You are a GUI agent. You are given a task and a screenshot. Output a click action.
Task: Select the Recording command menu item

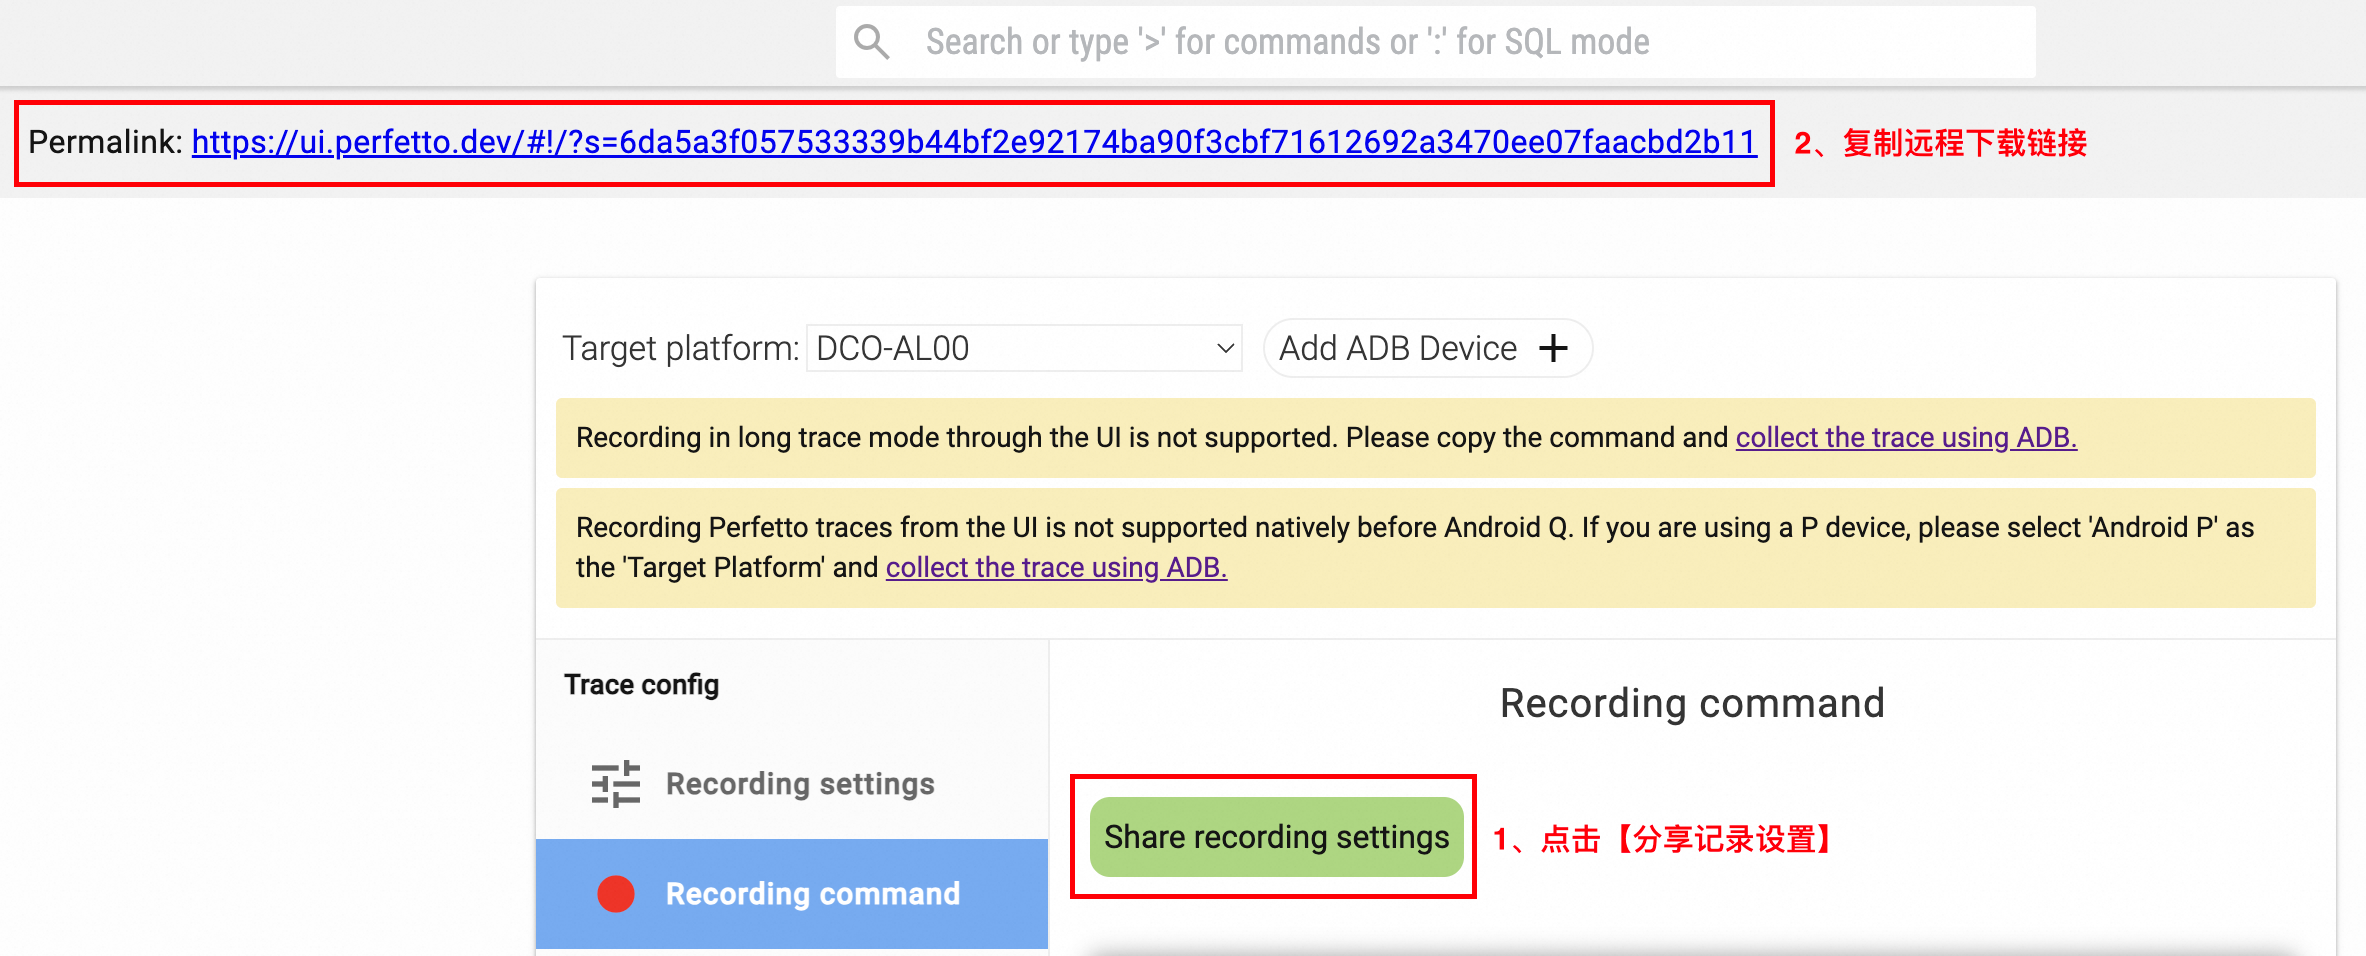[812, 894]
